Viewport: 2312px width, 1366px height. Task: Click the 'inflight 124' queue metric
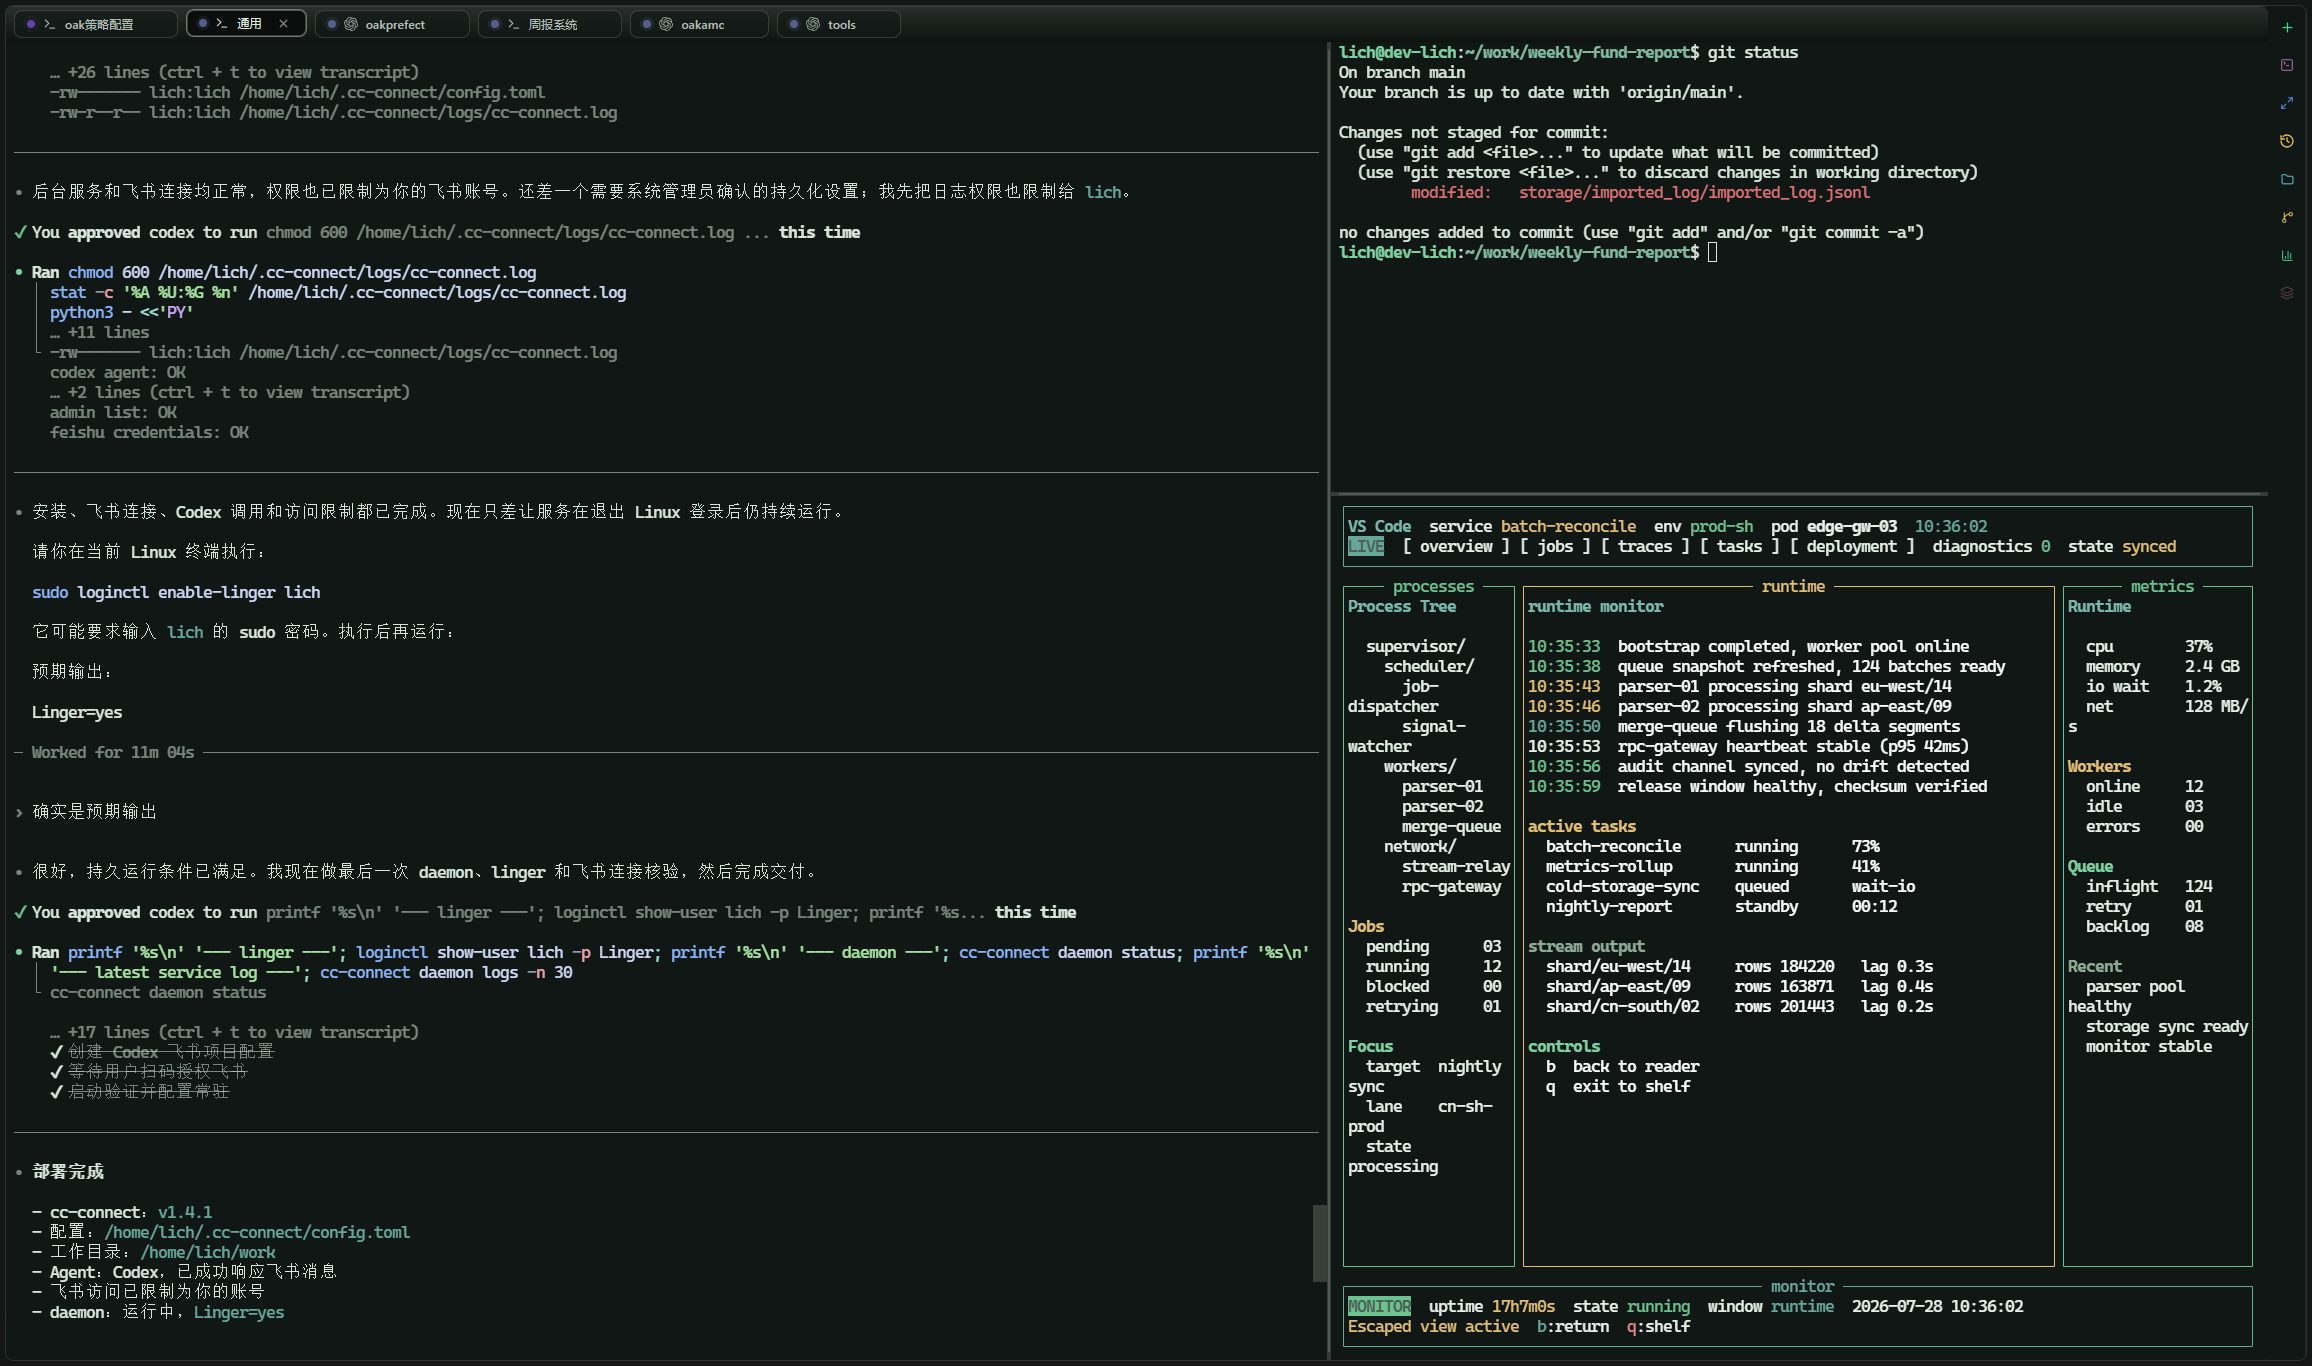(2149, 887)
